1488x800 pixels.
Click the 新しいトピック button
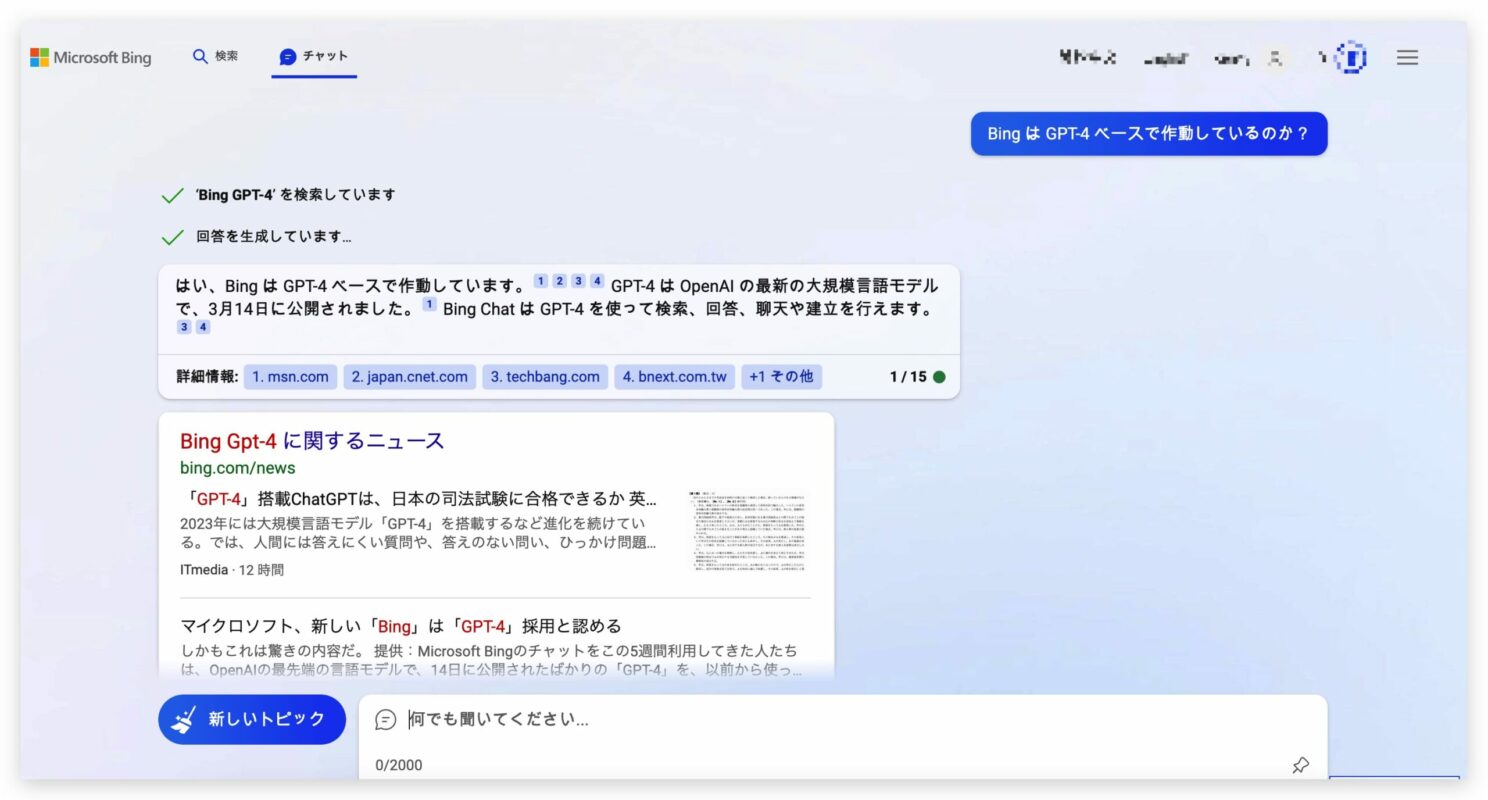click(252, 719)
